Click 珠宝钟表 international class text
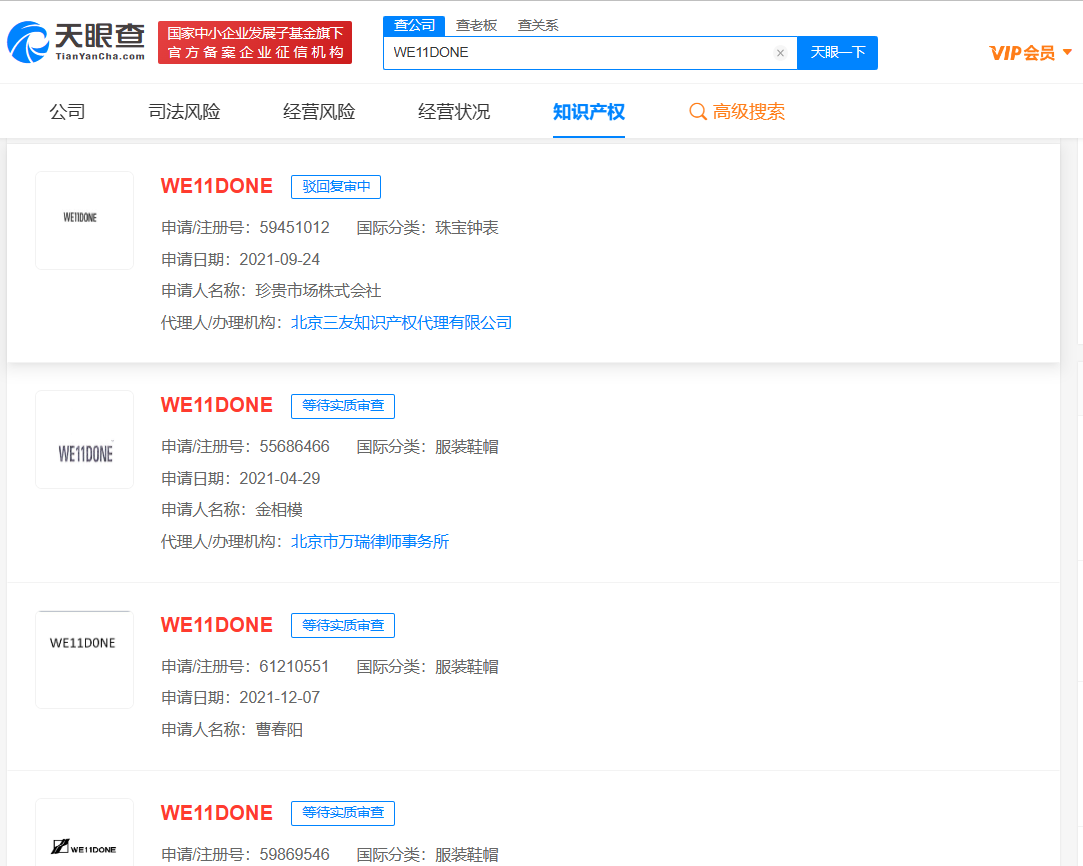Image resolution: width=1083 pixels, height=866 pixels. tap(467, 228)
